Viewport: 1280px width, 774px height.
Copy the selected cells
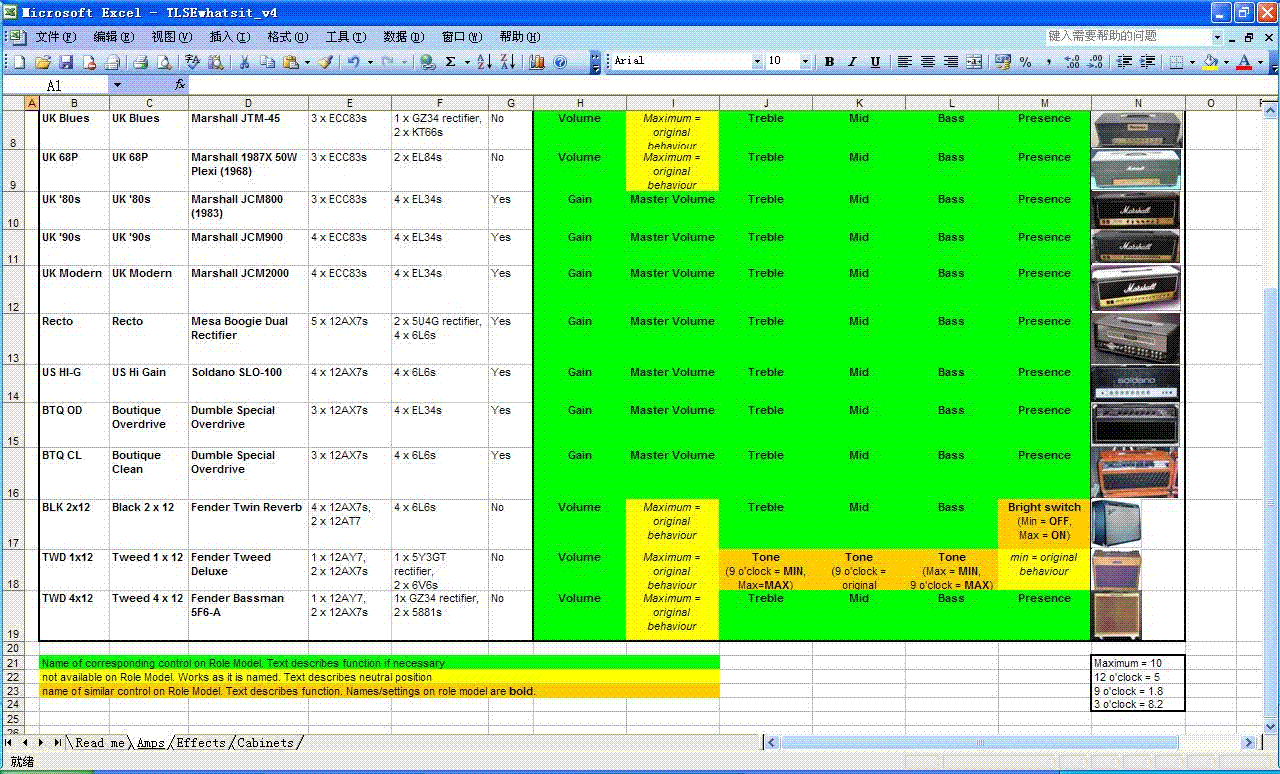click(267, 62)
